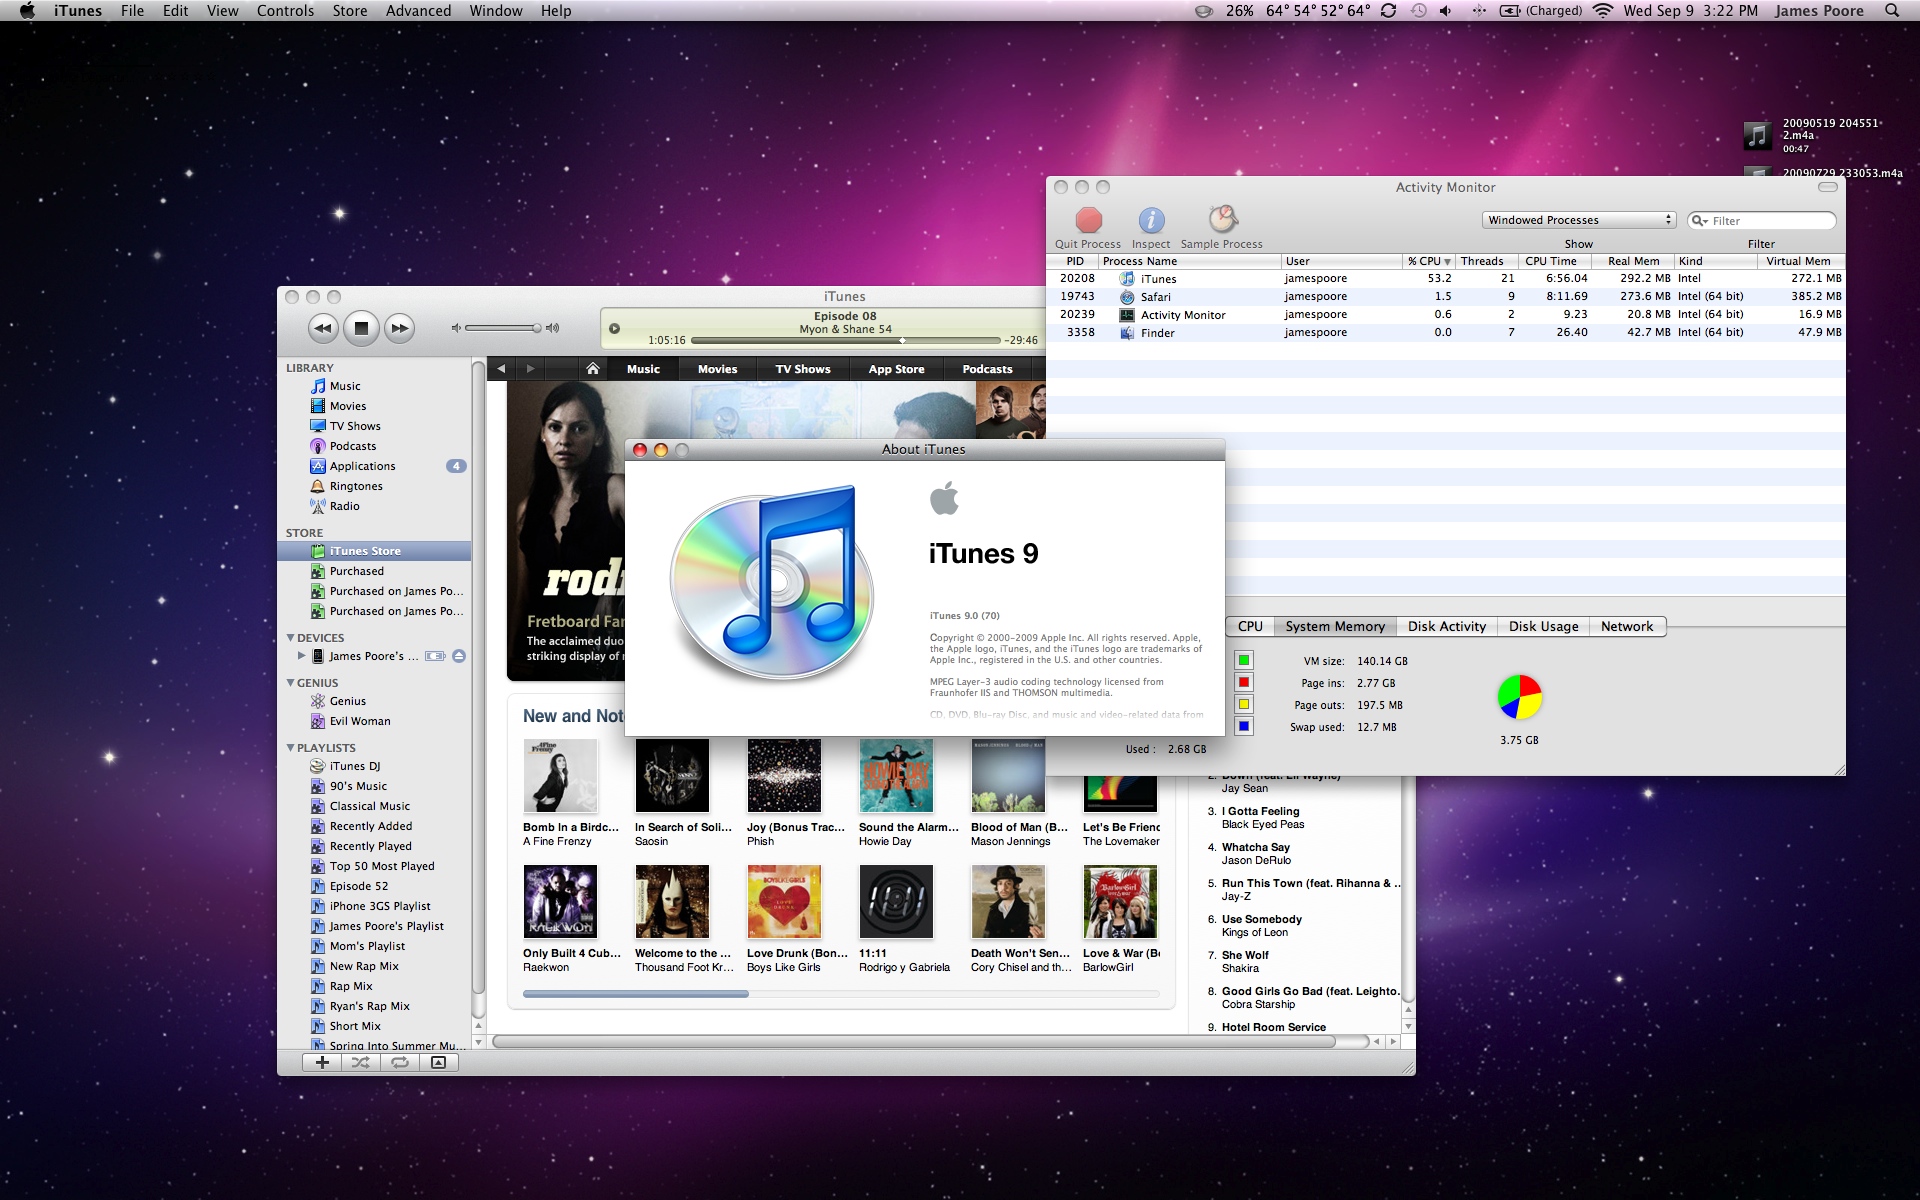Toggle shuffle playback at sidebar bottom
This screenshot has height=1200, width=1920.
pyautogui.click(x=361, y=1063)
